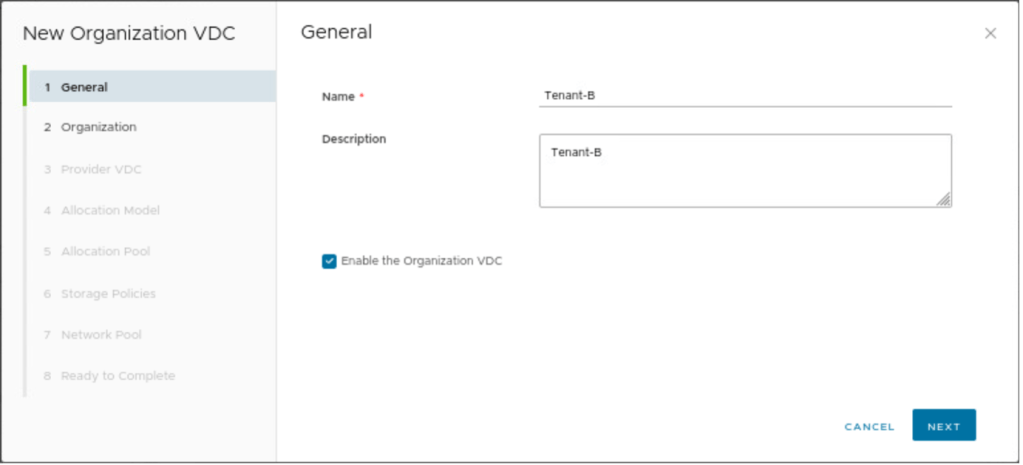The image size is (1023, 465).
Task: Select step 3 Provider VDC
Action: click(x=100, y=170)
